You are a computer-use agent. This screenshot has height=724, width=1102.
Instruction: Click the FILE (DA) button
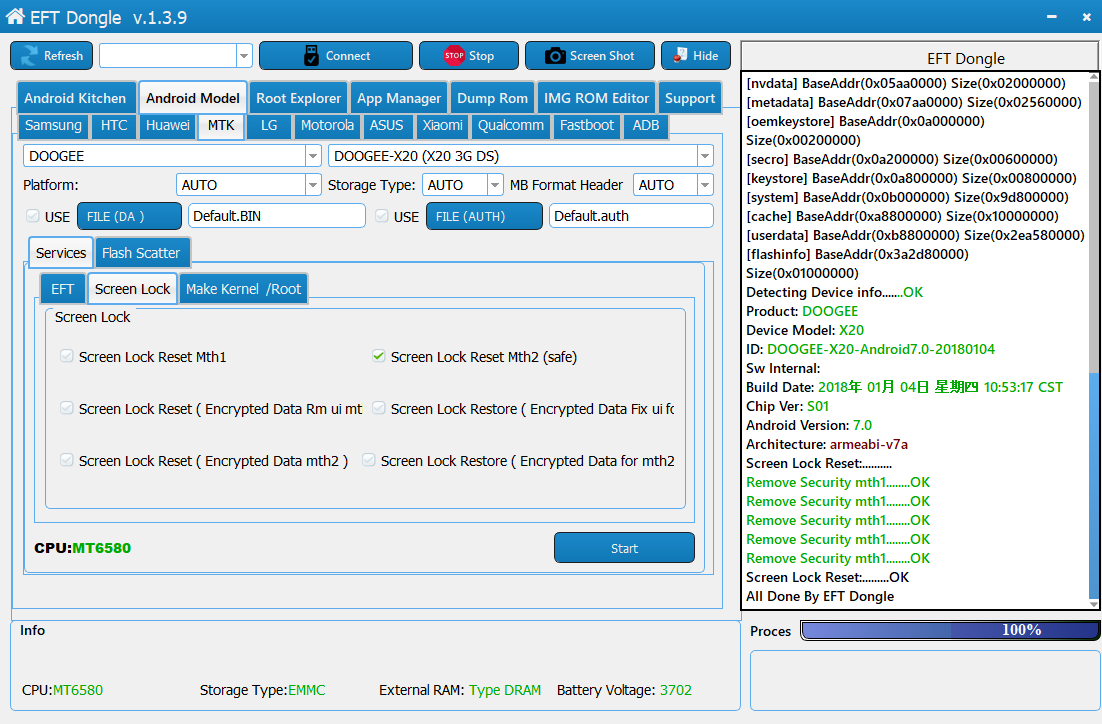pos(129,216)
